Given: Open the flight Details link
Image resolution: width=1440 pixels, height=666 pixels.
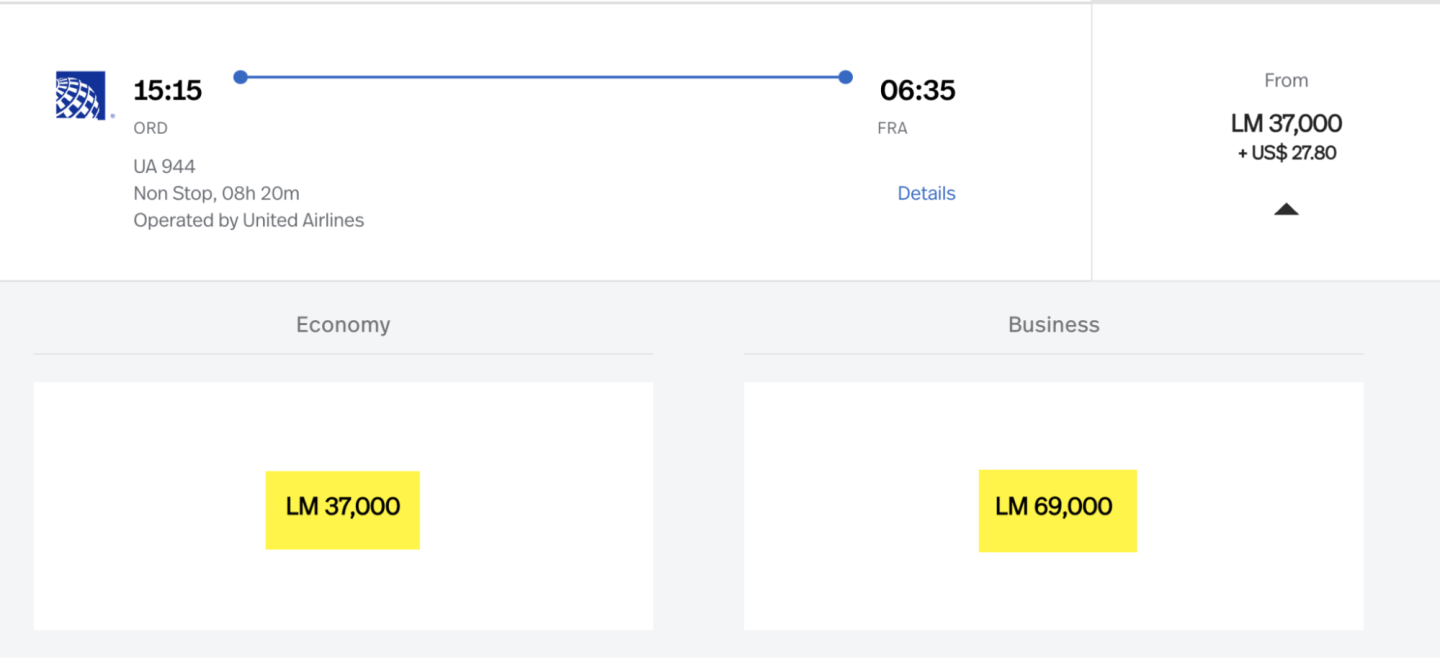Looking at the screenshot, I should coord(926,194).
